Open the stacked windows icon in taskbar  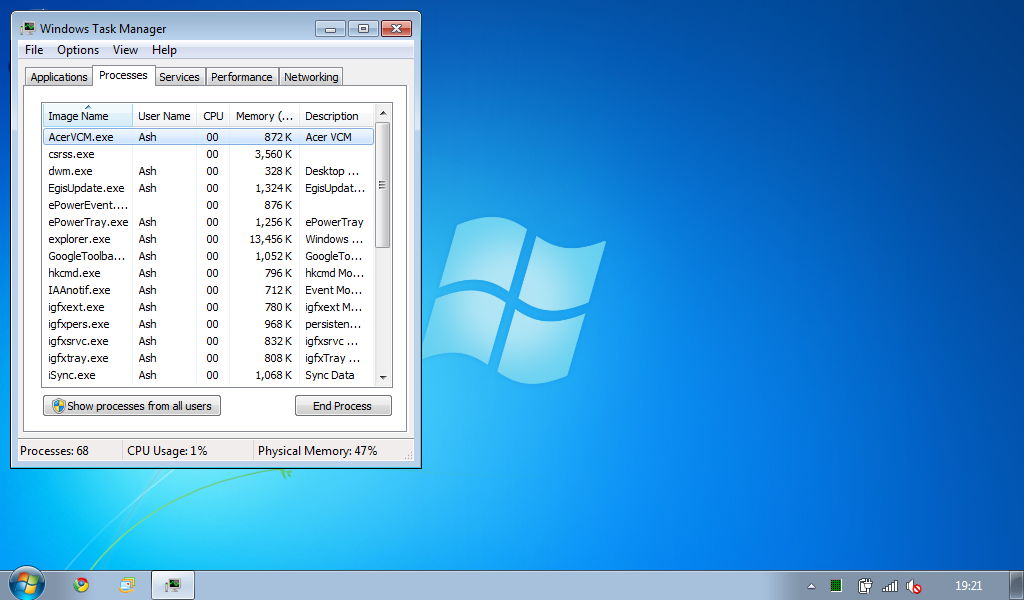coord(127,585)
